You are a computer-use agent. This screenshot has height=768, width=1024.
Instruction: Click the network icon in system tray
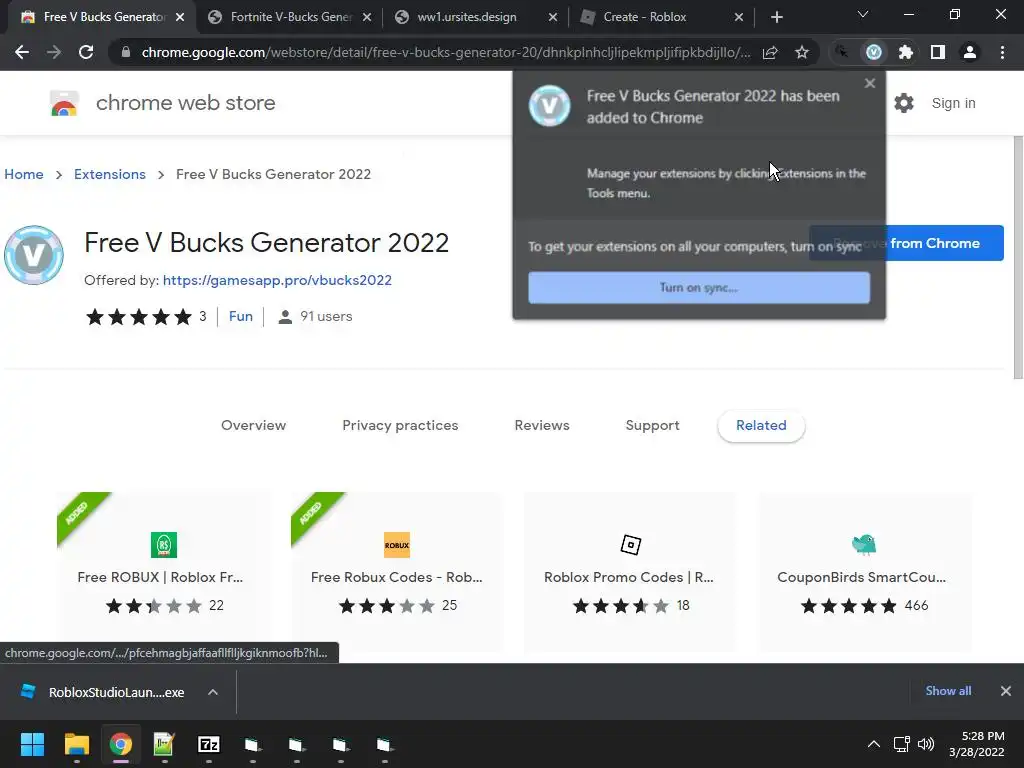[x=902, y=744]
